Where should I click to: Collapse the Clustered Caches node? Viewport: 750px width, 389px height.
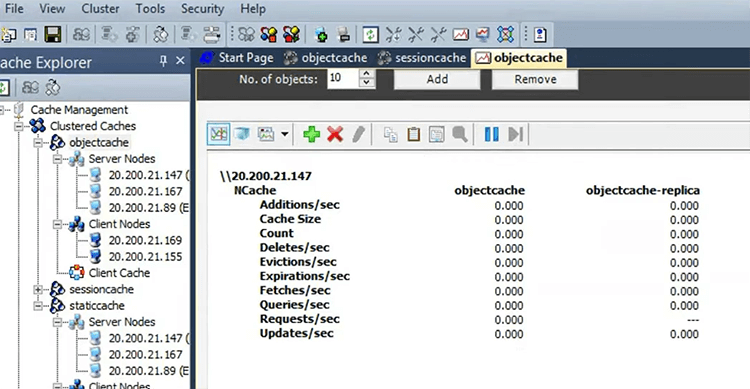19,126
